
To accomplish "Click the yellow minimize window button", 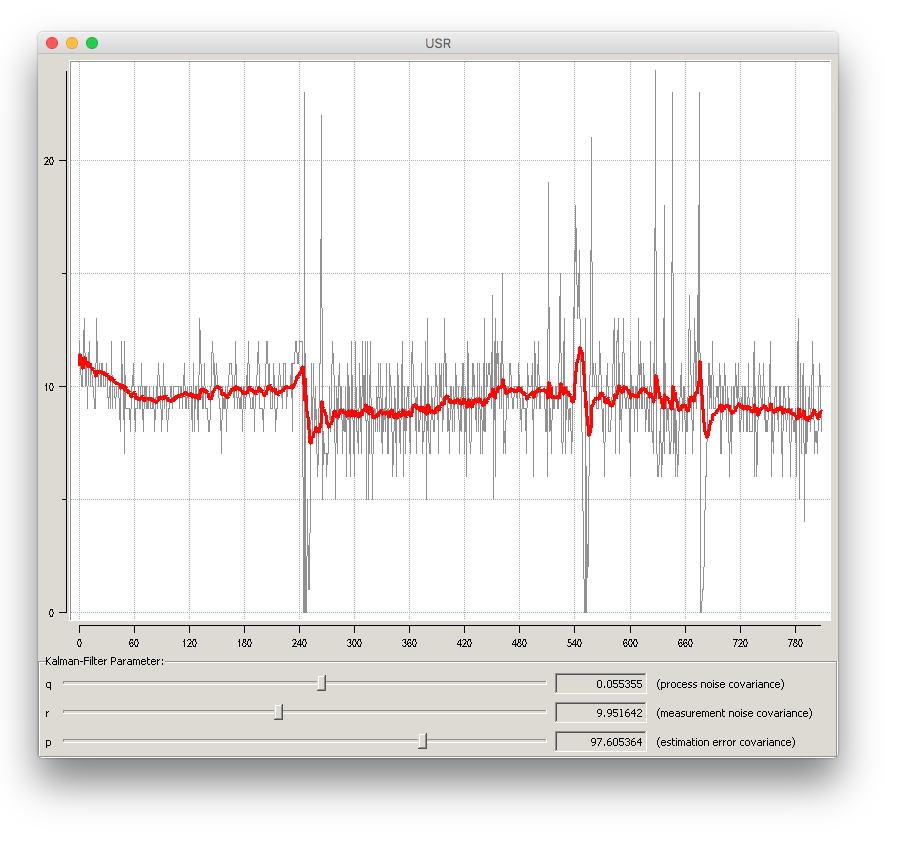I will click(72, 43).
